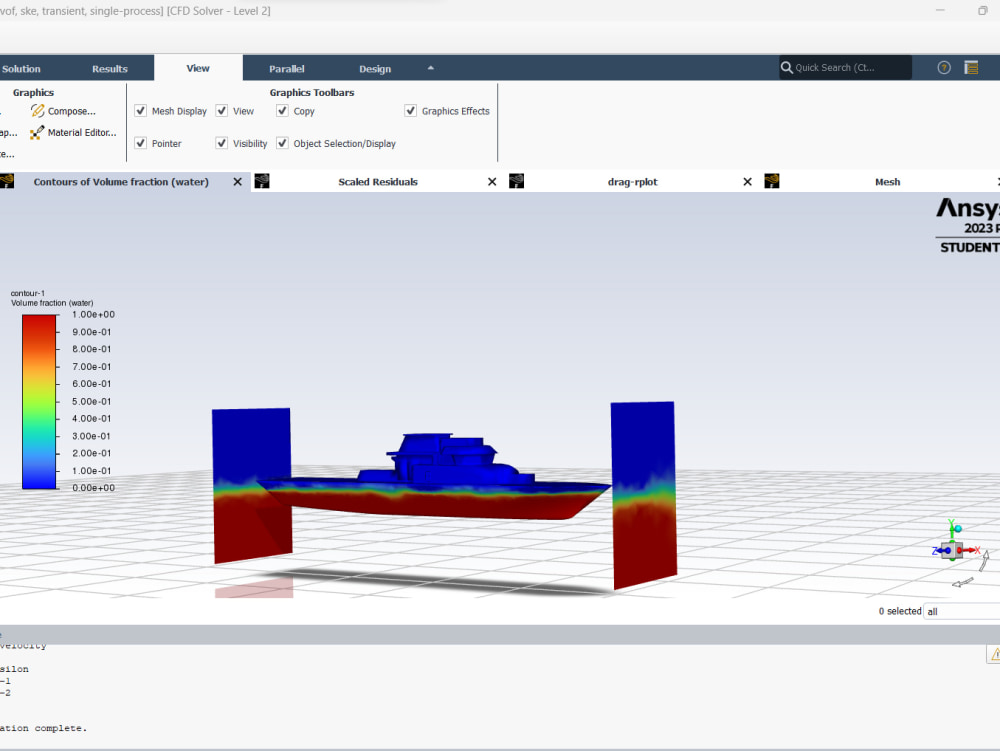Uncheck Graphics Effects toolbar option
Image resolution: width=1000 pixels, height=751 pixels.
click(410, 111)
